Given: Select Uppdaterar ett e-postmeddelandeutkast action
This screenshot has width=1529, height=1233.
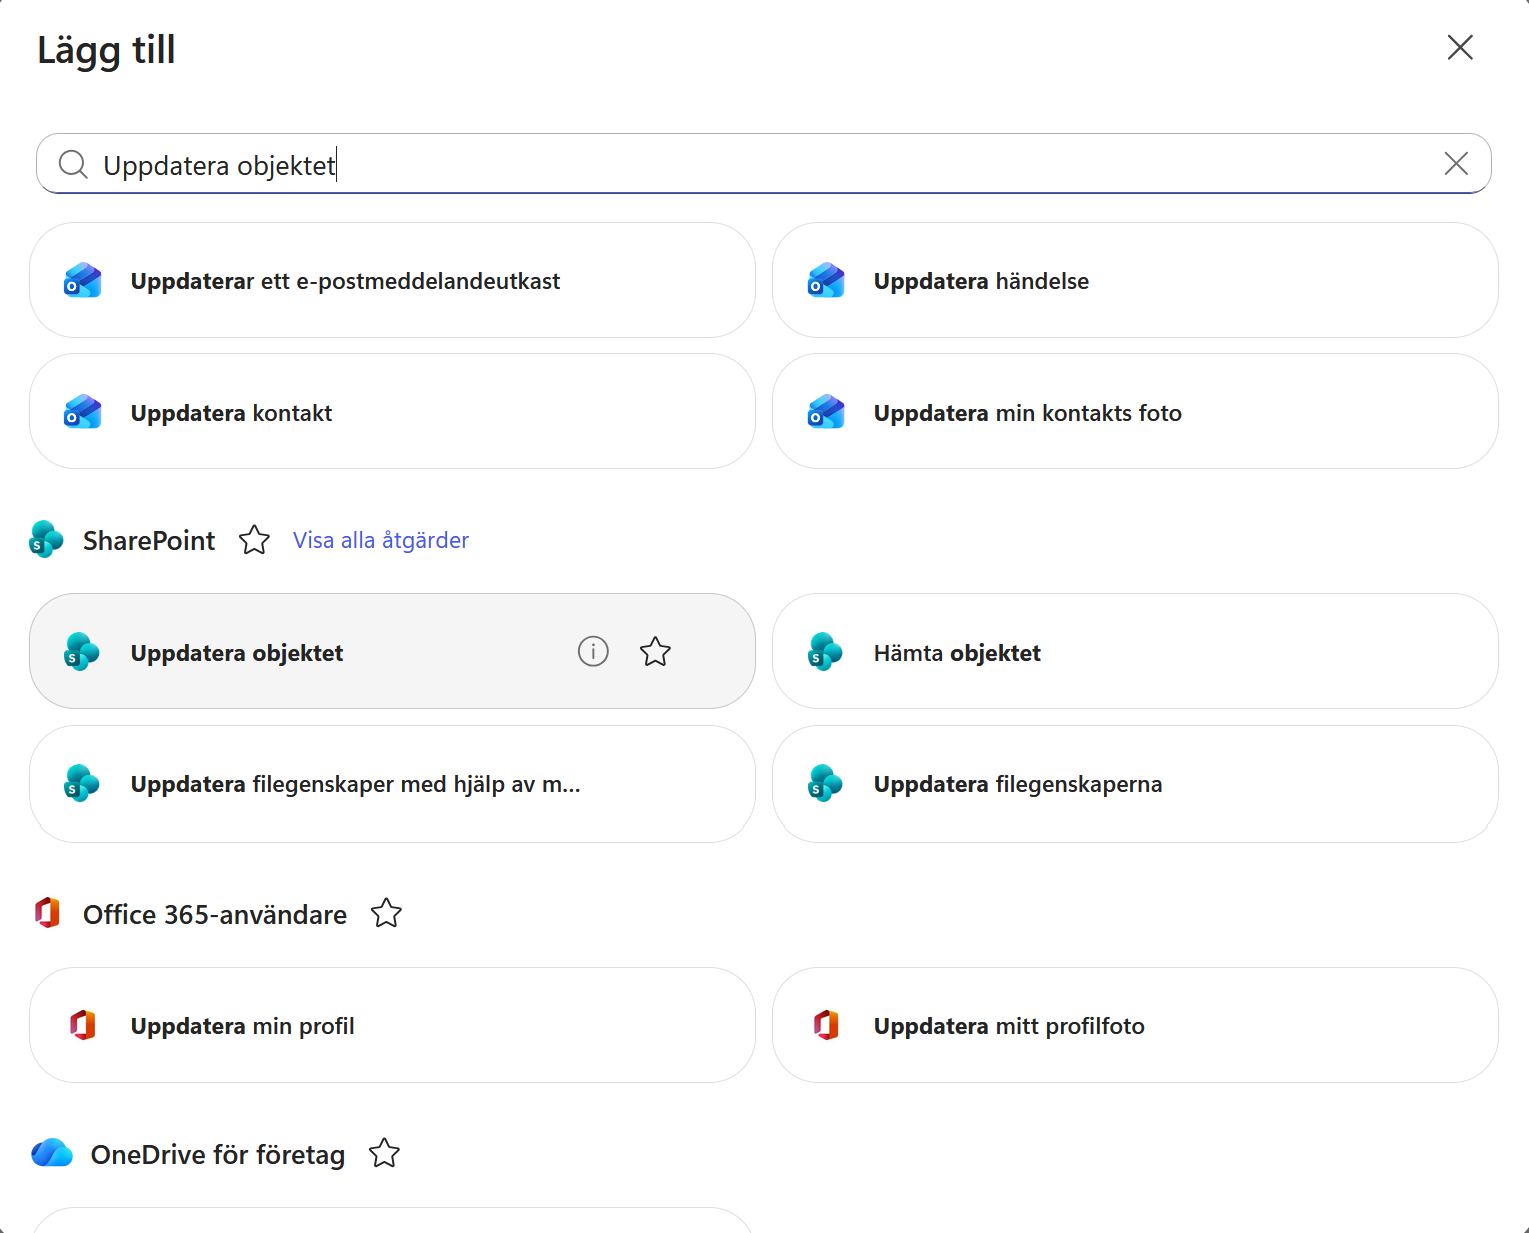Looking at the screenshot, I should [x=392, y=280].
